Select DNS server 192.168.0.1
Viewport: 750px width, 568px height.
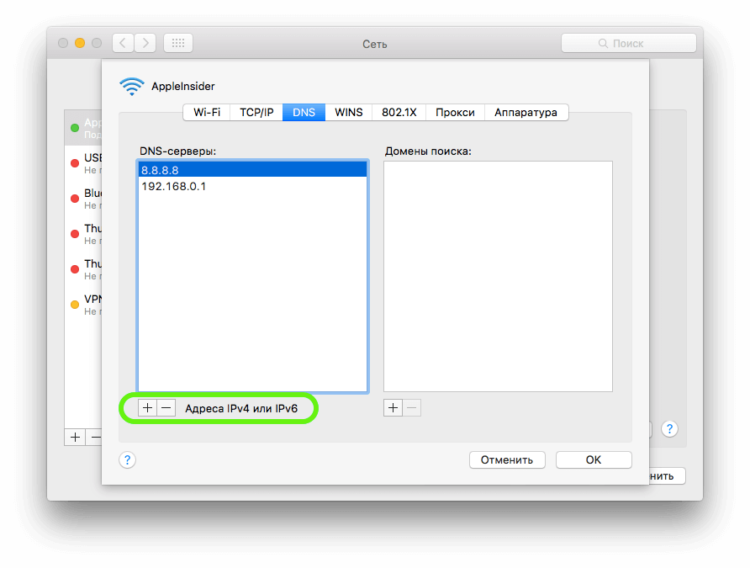coord(253,186)
